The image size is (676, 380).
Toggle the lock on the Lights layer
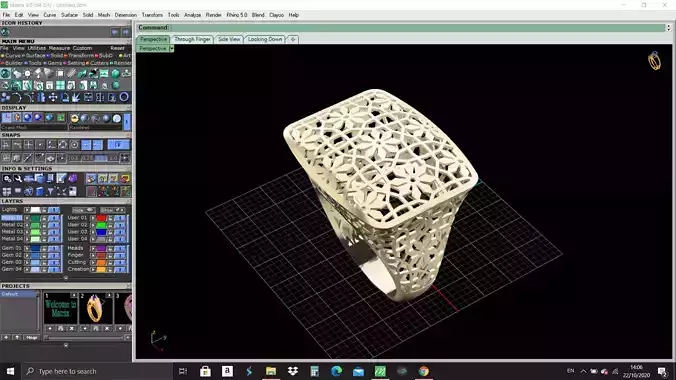(x=44, y=210)
